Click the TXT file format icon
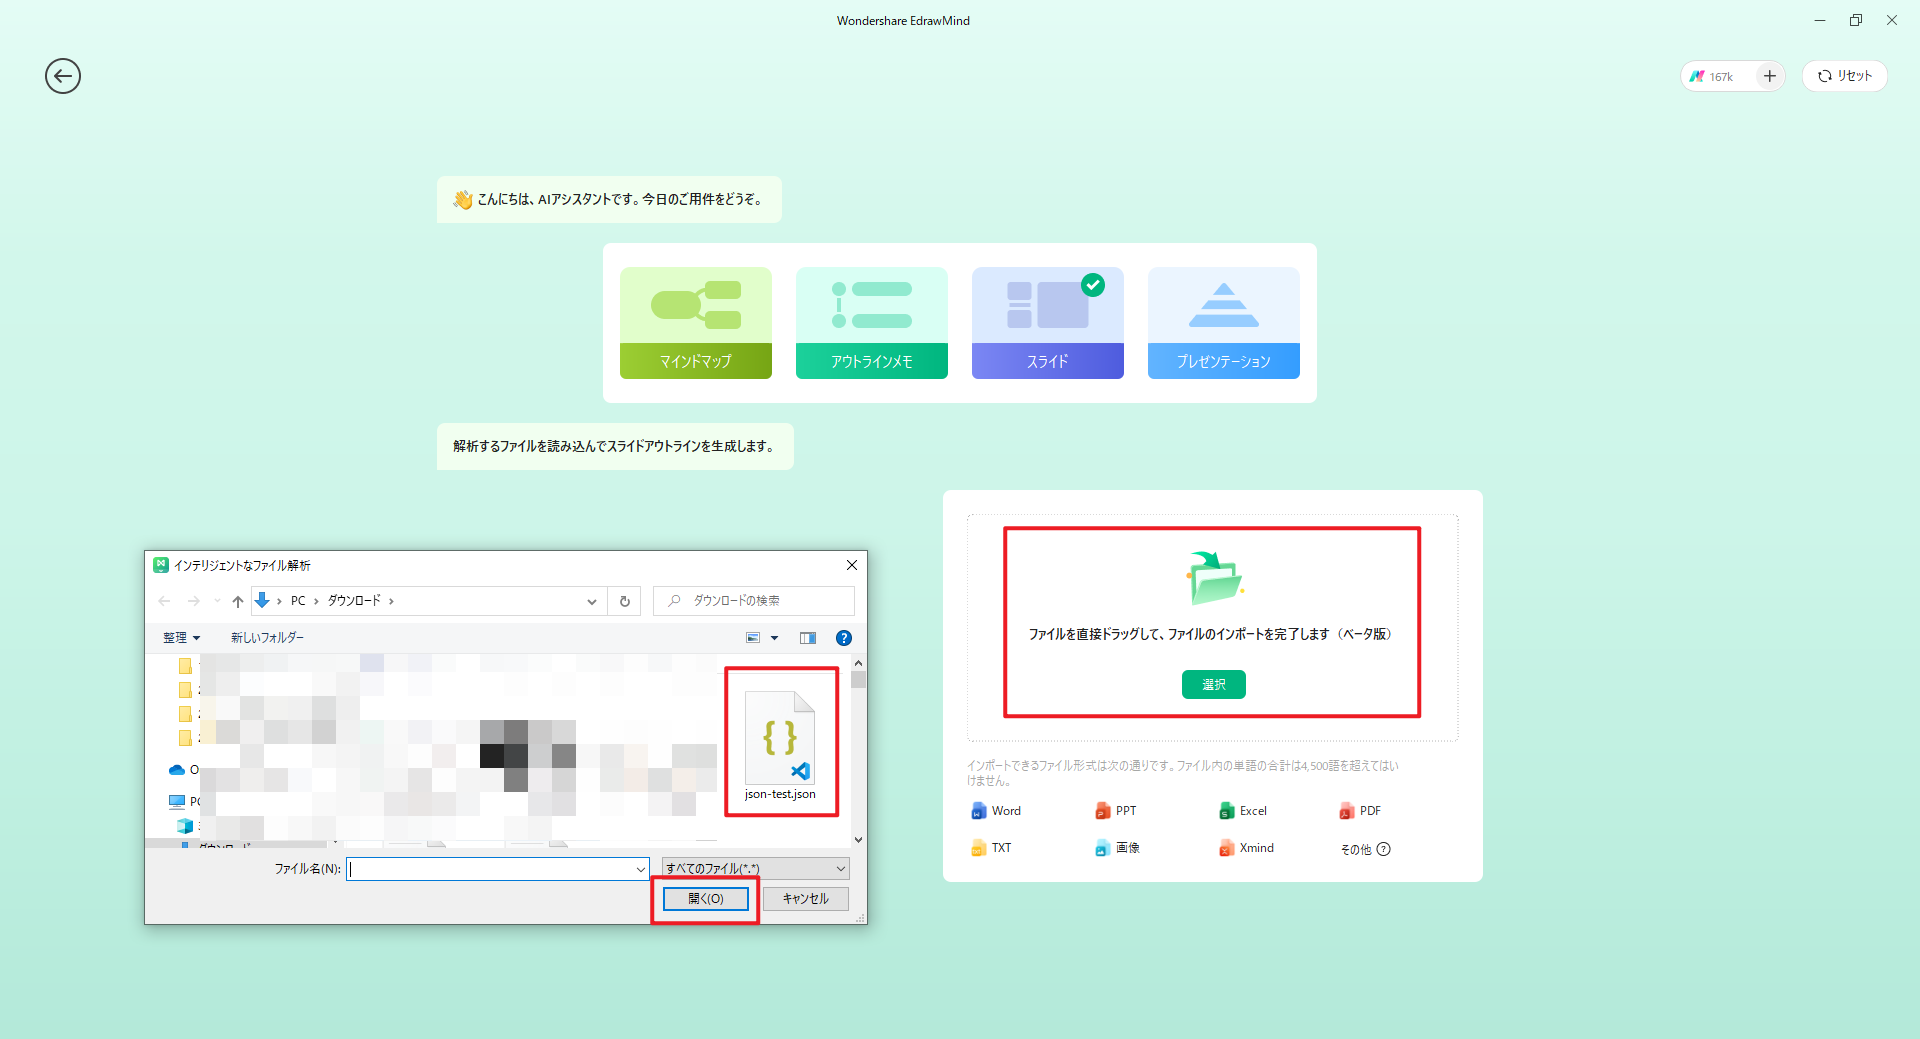The height and width of the screenshot is (1039, 1920). point(978,848)
